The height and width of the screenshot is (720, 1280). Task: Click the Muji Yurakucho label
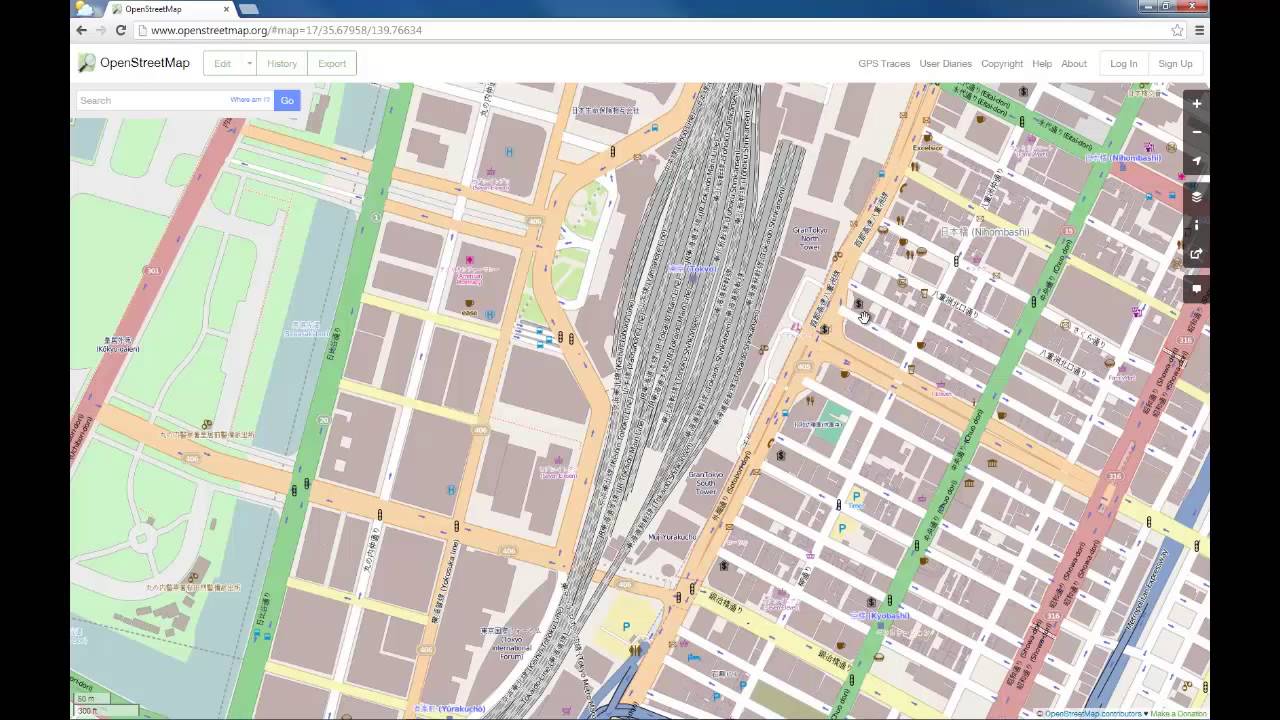[672, 537]
